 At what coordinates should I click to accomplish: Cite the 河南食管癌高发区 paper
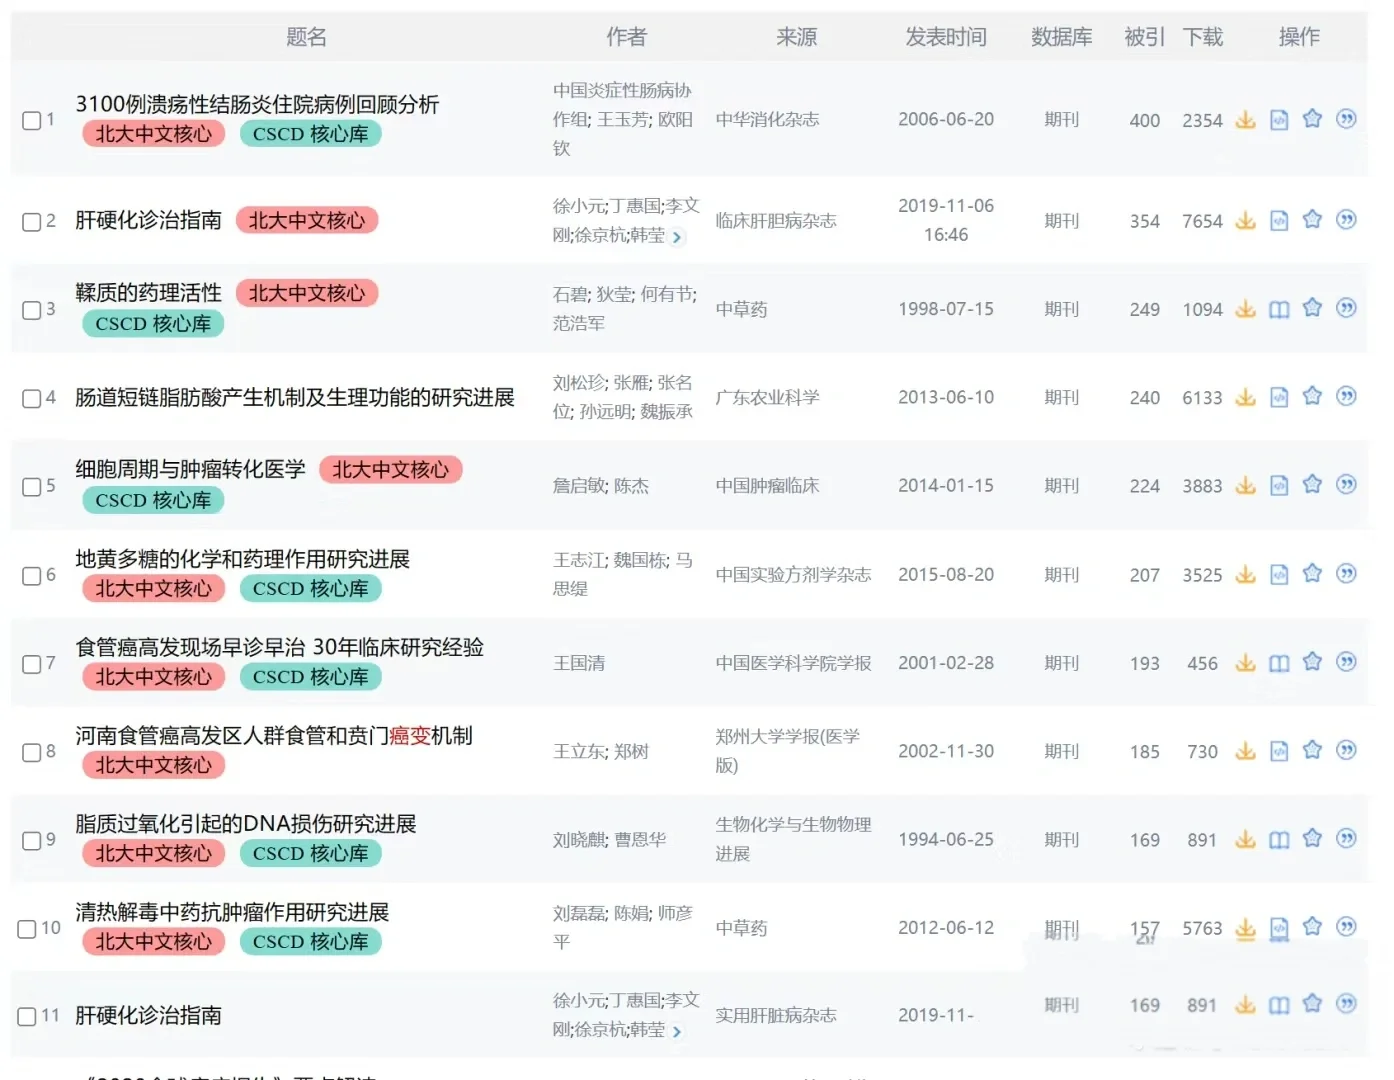[1347, 749]
